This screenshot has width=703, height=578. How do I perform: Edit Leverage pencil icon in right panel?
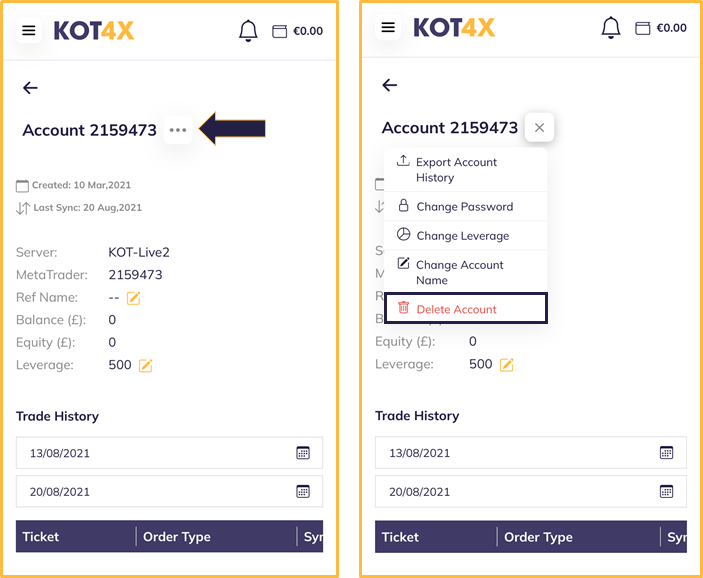tap(507, 365)
